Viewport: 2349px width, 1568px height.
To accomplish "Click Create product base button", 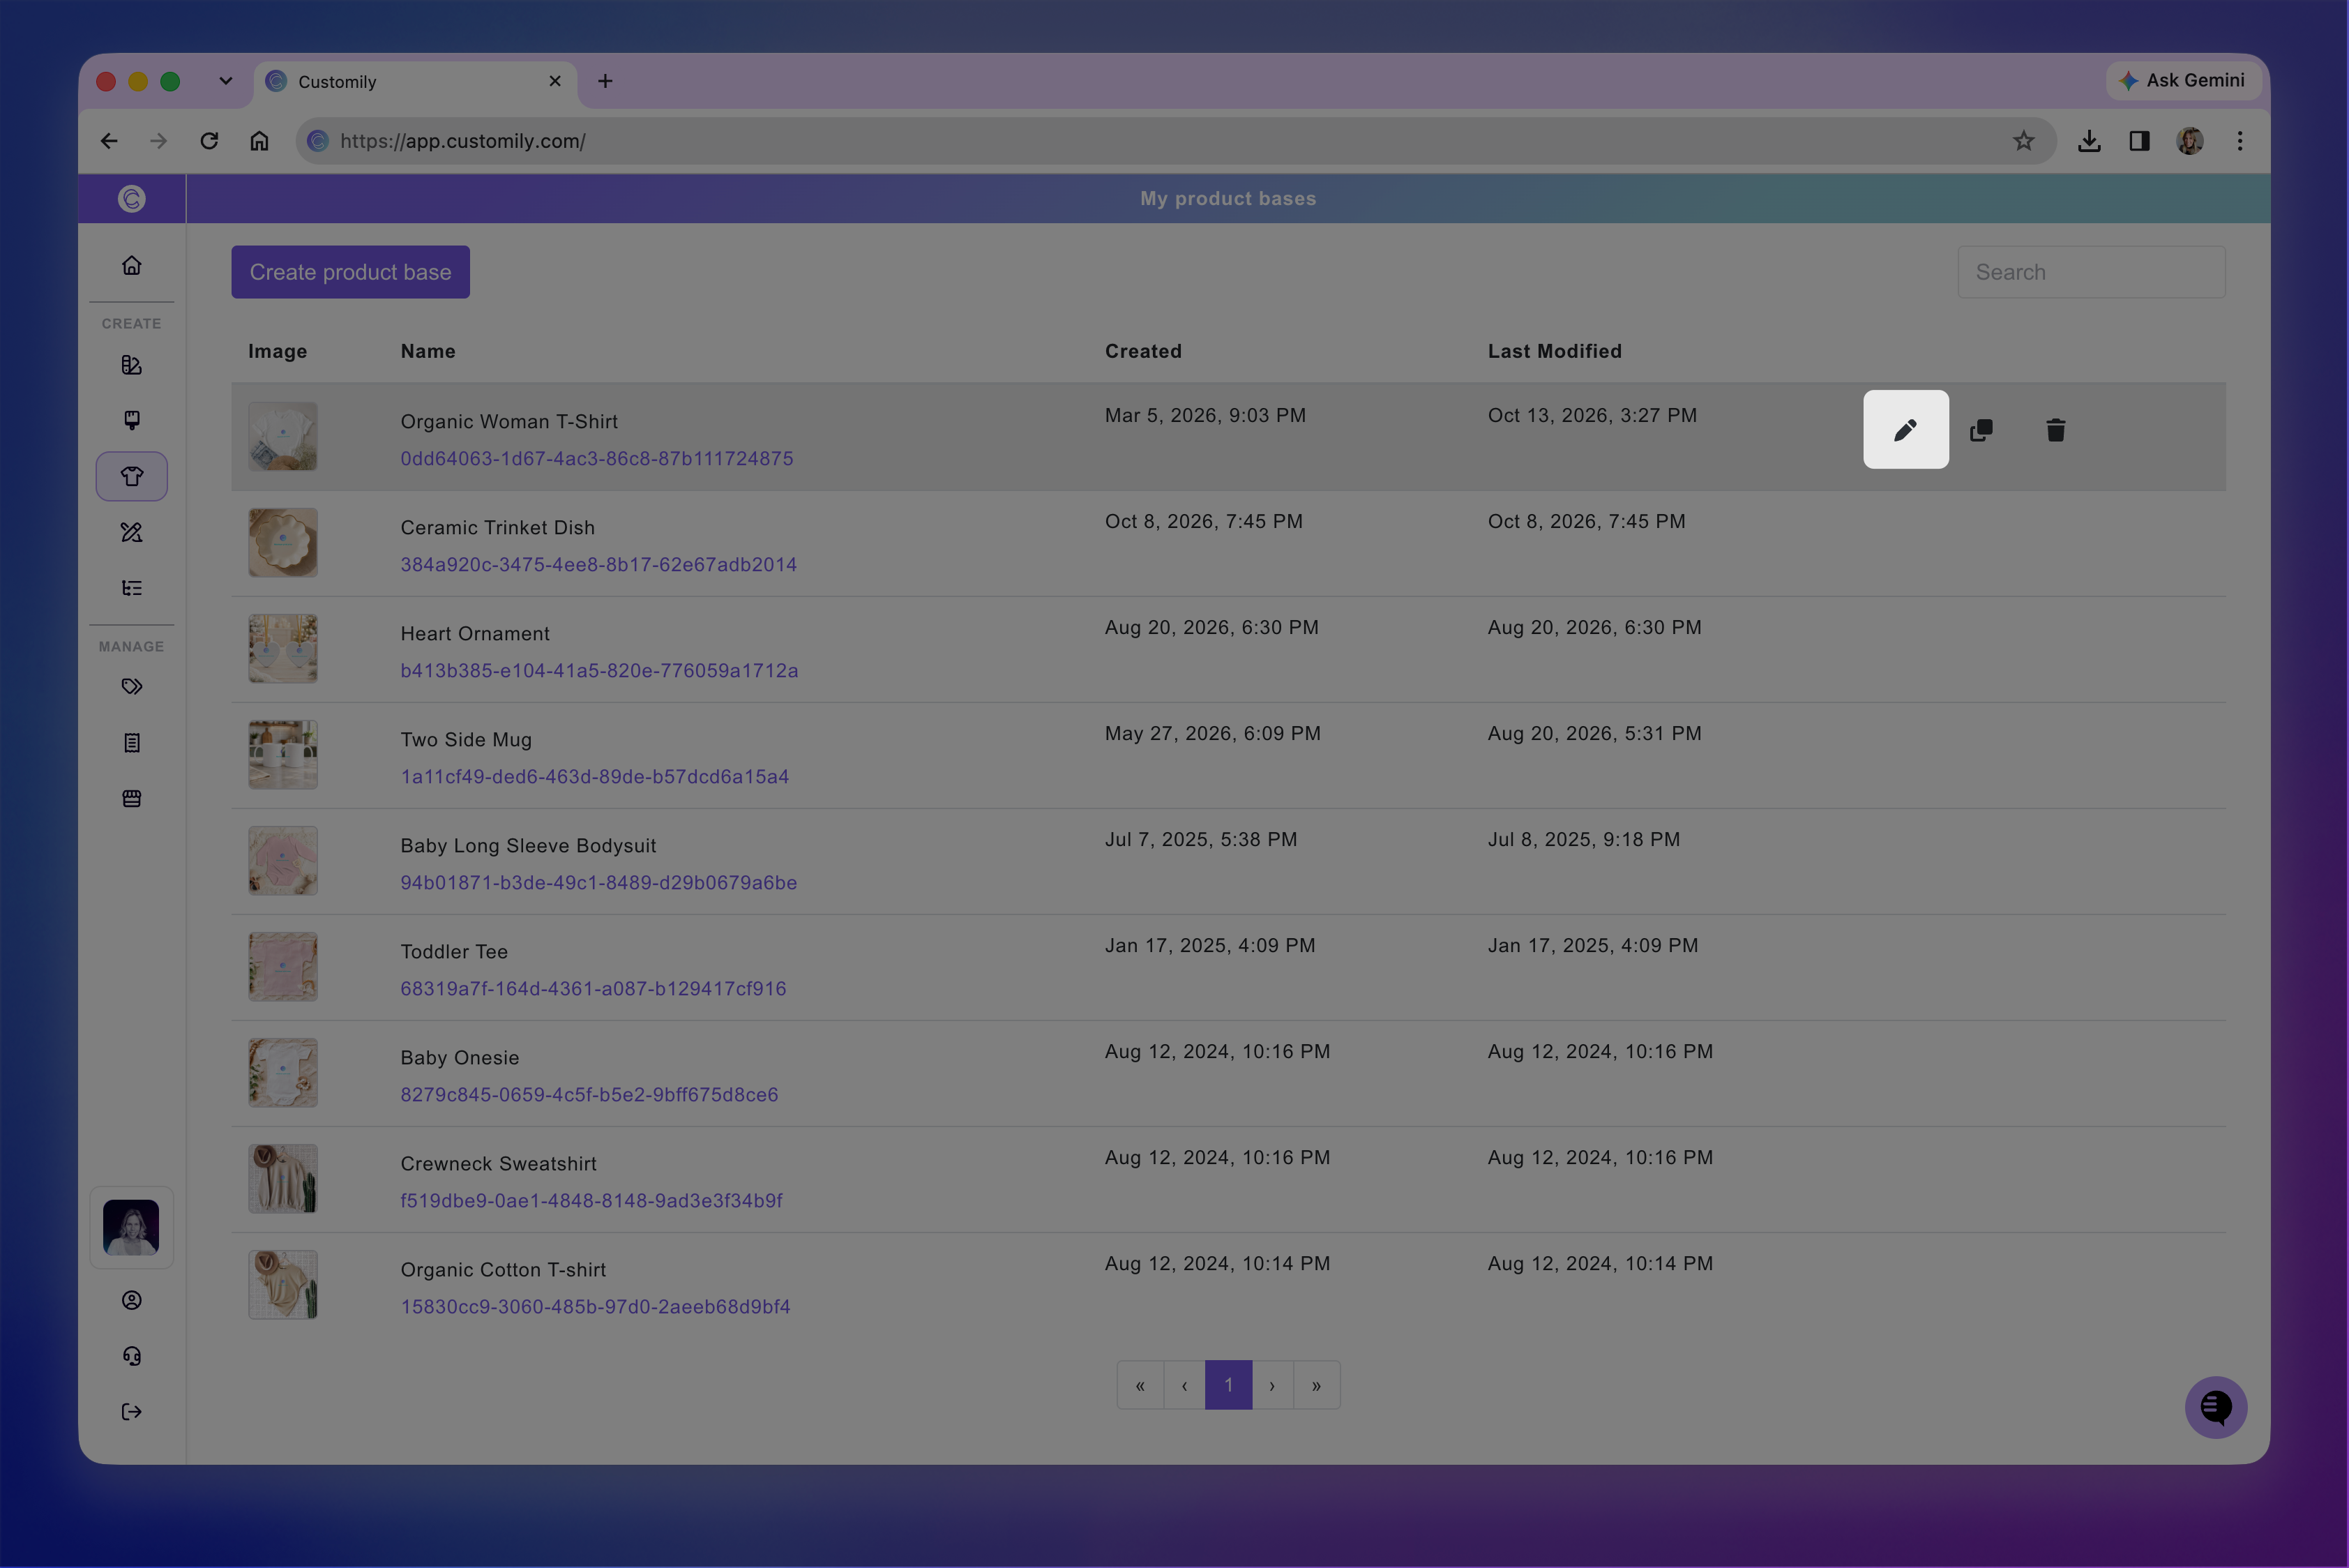I will pos(350,272).
